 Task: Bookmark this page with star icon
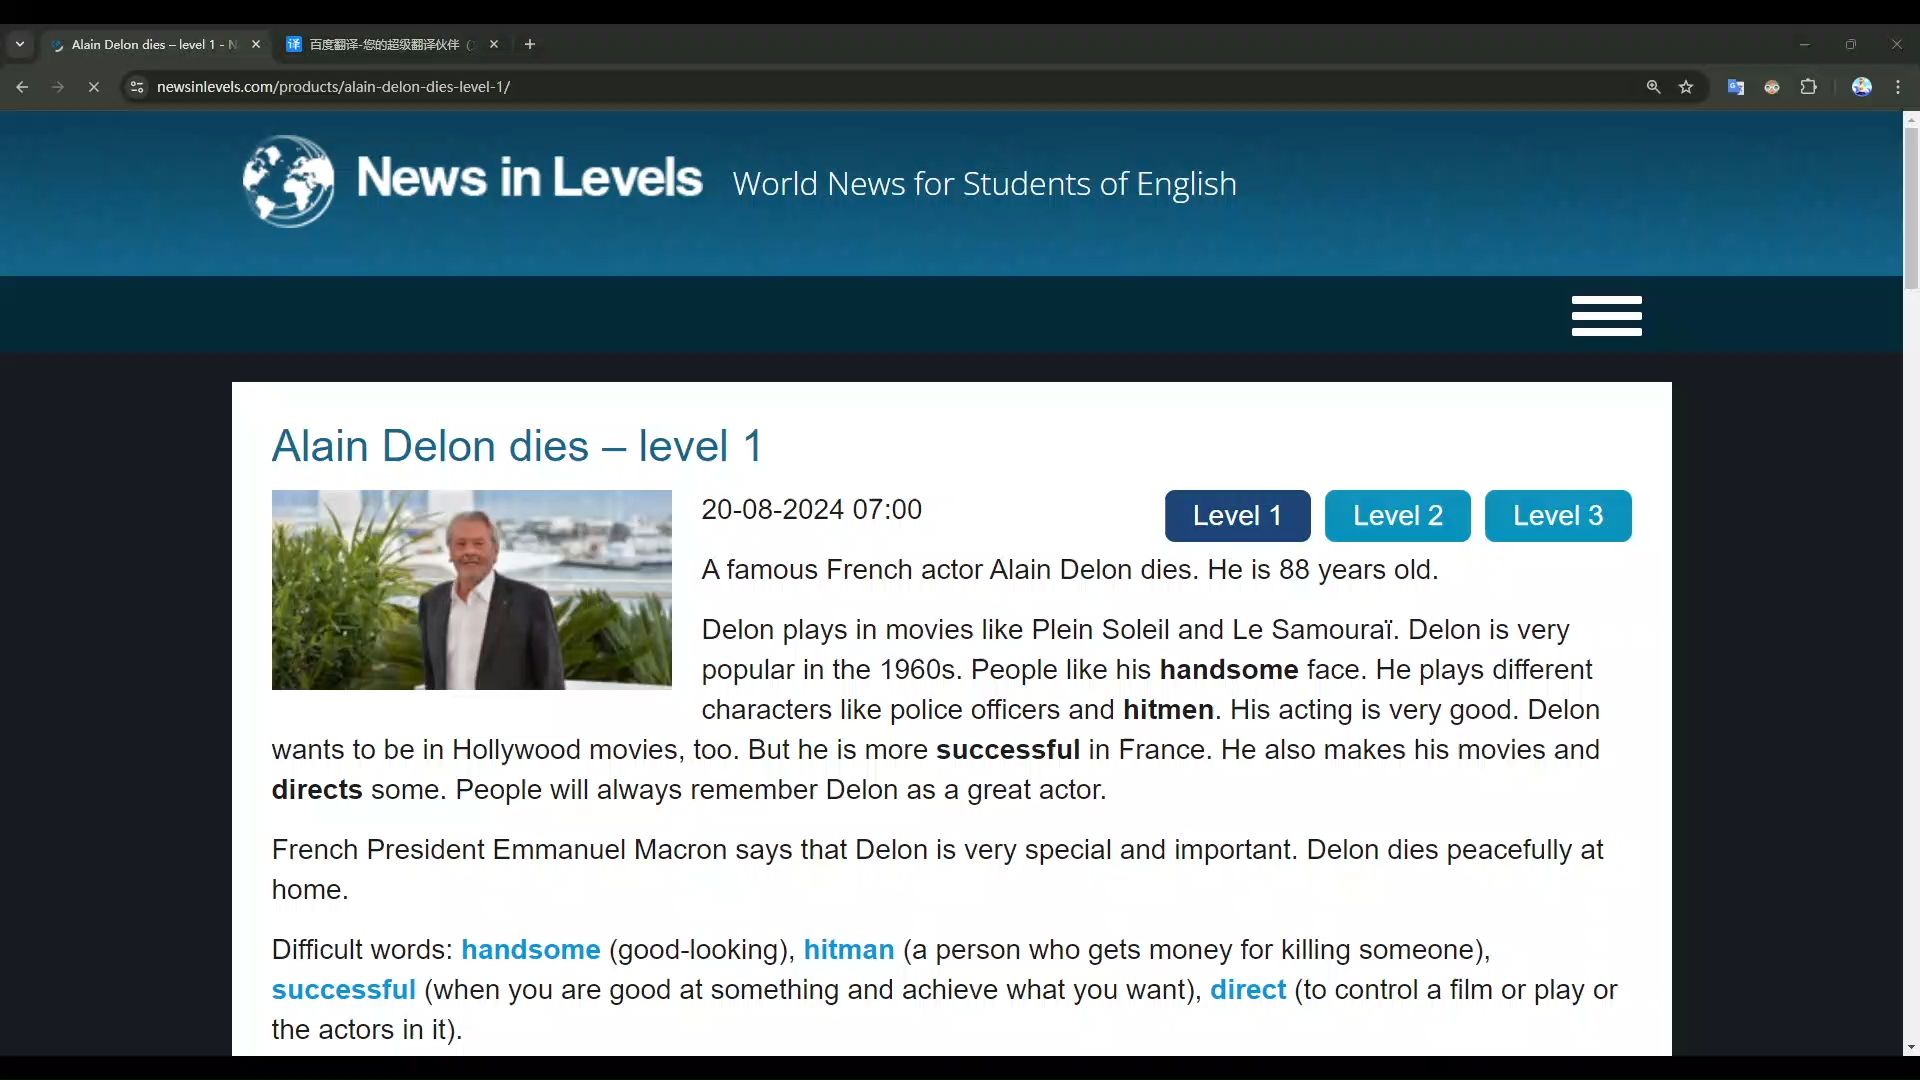tap(1686, 87)
